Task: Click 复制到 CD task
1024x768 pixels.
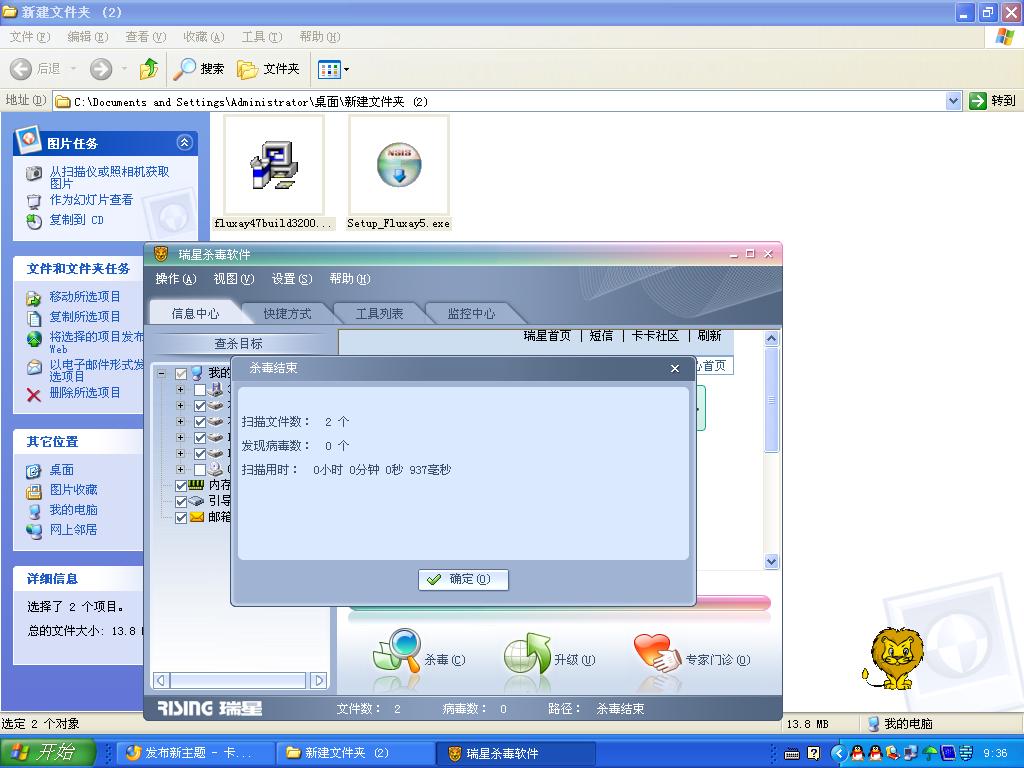Action: click(76, 220)
